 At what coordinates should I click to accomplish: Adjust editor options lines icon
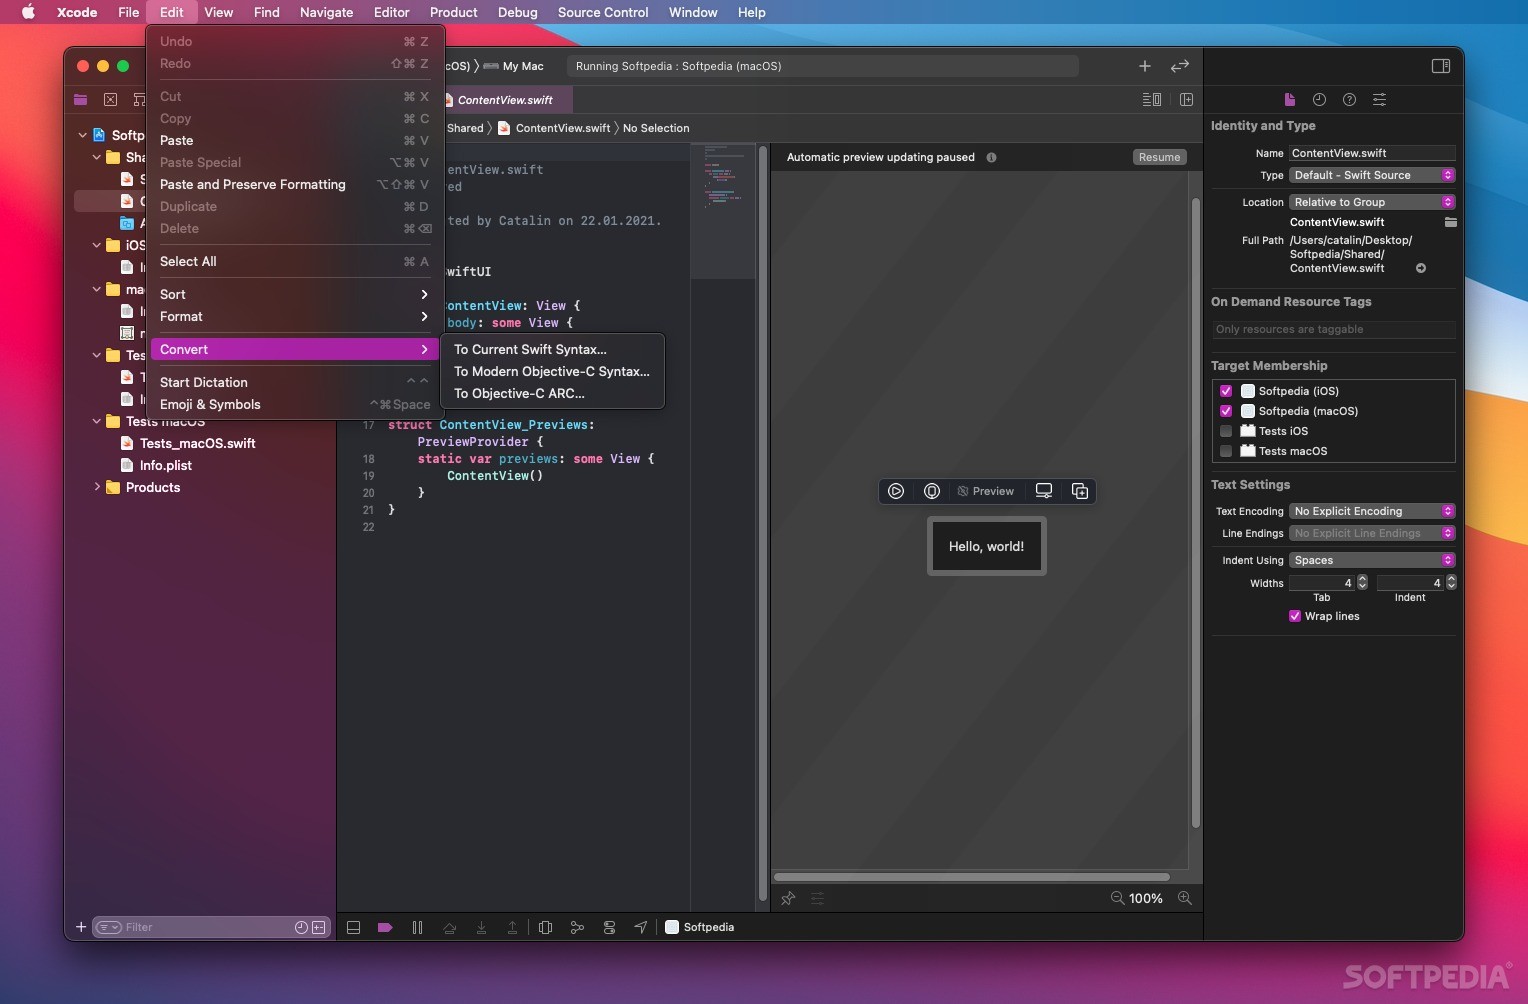[1152, 100]
